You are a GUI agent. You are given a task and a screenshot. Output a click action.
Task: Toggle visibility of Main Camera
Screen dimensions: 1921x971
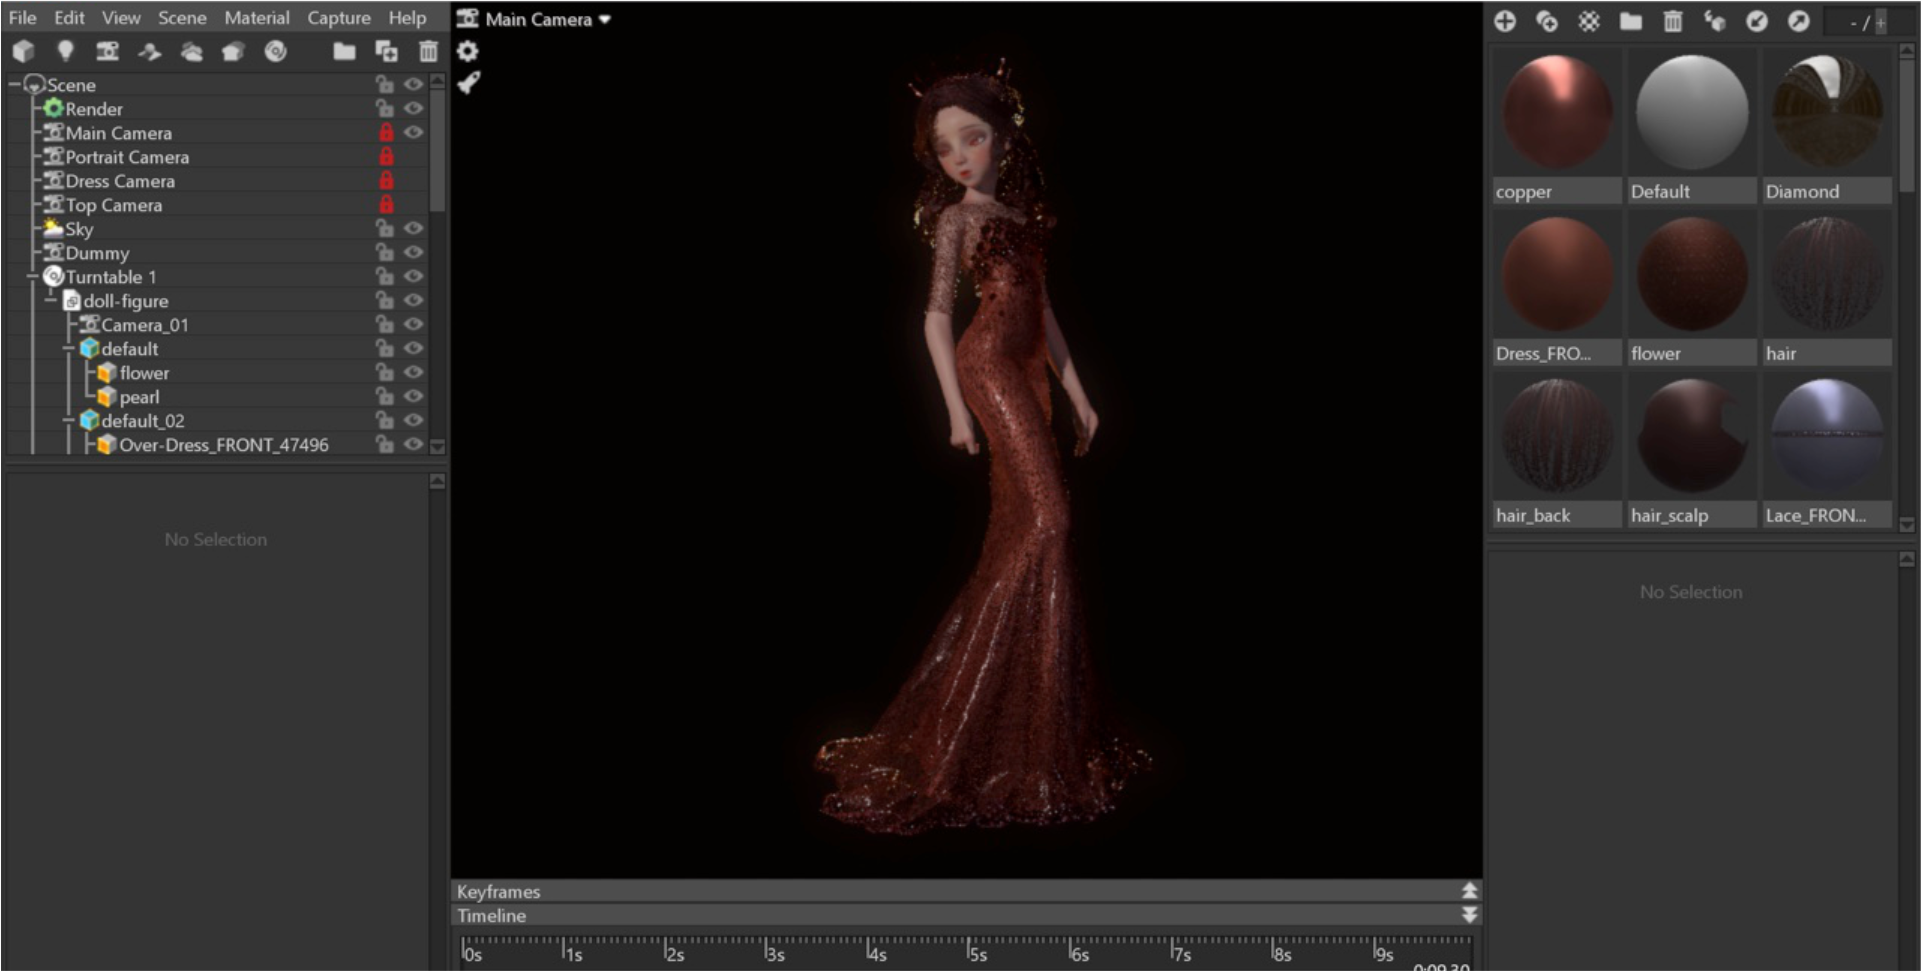(413, 132)
